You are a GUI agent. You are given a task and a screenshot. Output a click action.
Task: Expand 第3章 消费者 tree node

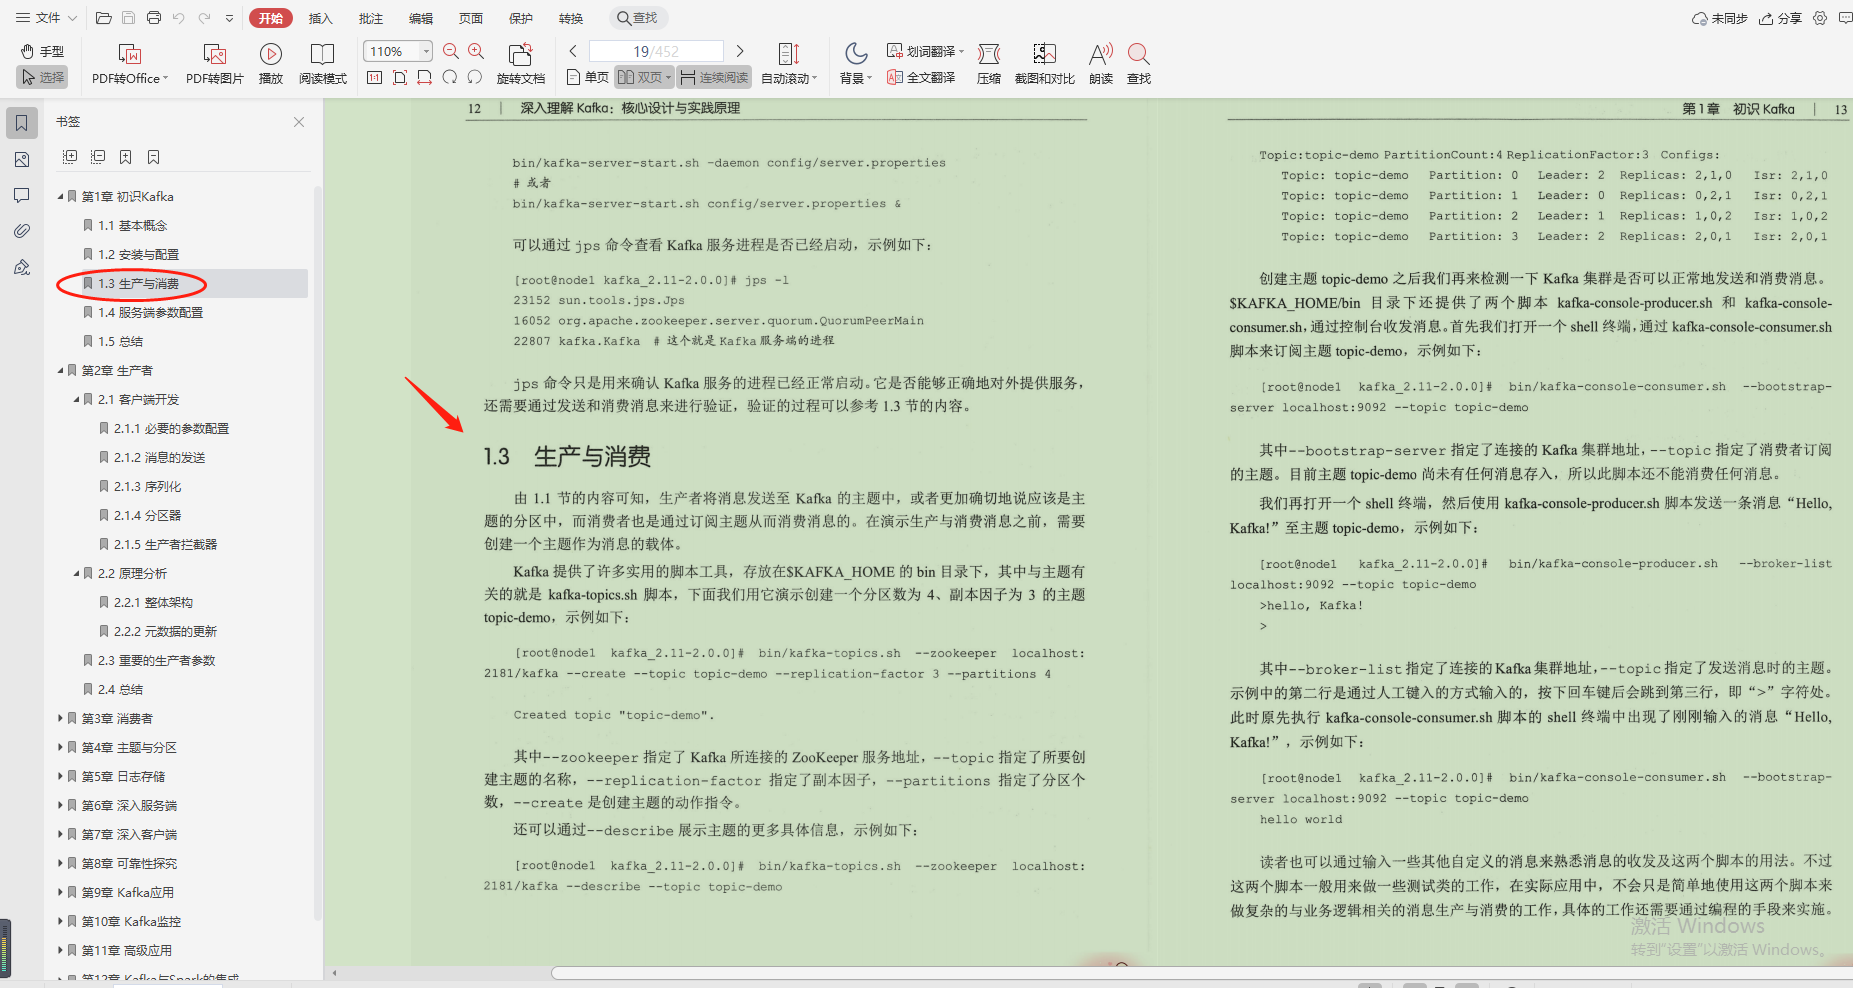60,718
